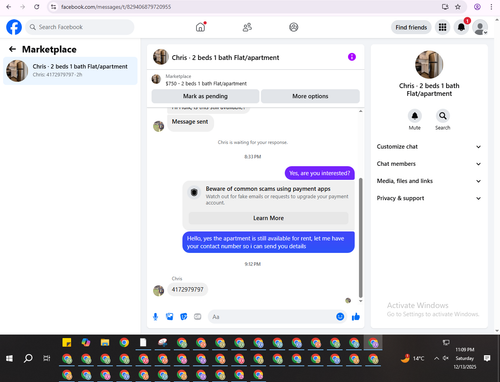500x382 pixels.
Task: Click the Mark as pending button
Action: click(x=205, y=96)
